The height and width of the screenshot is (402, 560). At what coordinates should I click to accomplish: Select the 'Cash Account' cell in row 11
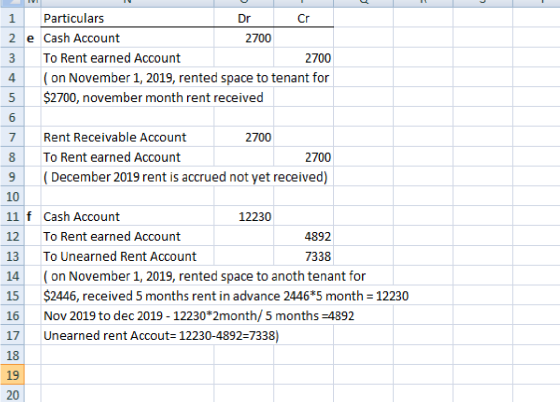128,216
